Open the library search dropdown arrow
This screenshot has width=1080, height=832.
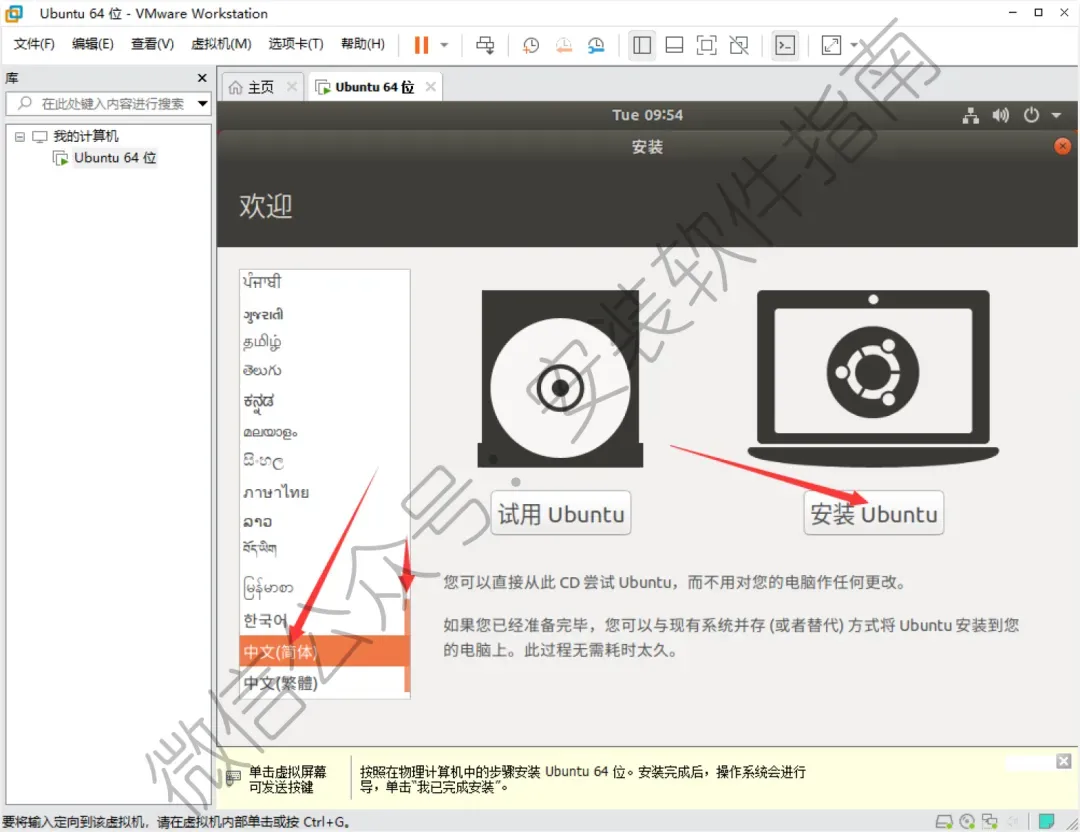(202, 103)
